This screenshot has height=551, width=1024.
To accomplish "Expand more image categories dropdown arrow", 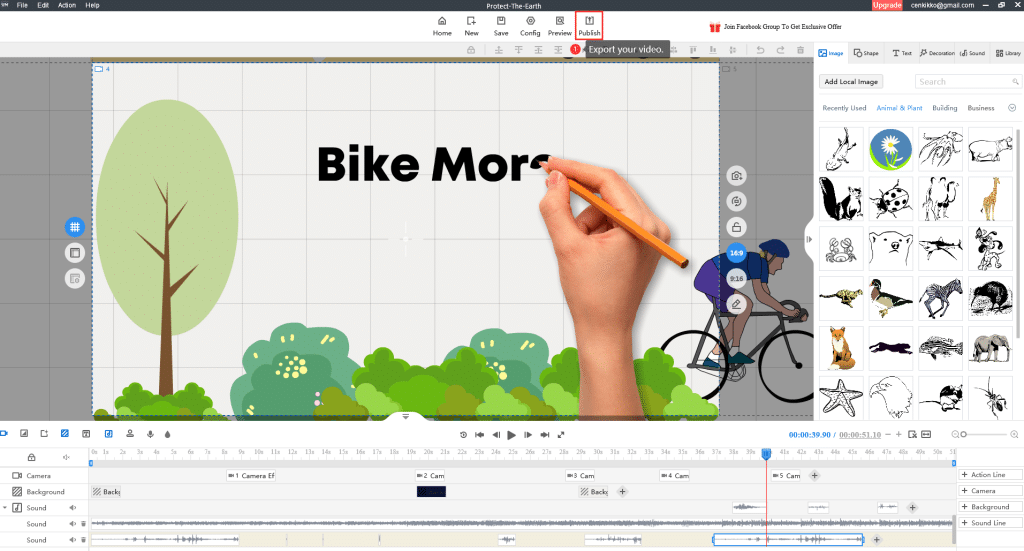I will (1011, 108).
